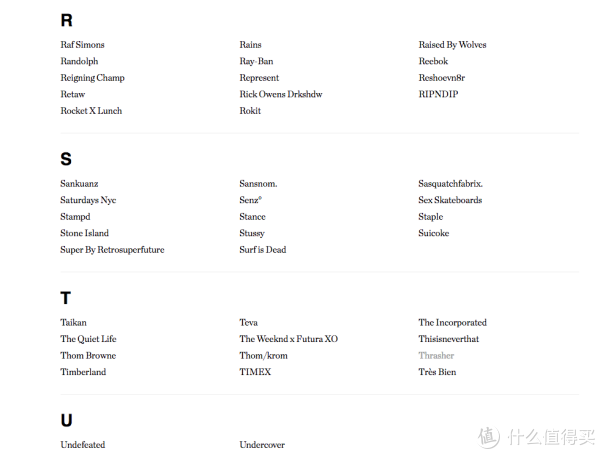Select the Thom Browne brand link
Screen dimensions: 600x454
88,356
